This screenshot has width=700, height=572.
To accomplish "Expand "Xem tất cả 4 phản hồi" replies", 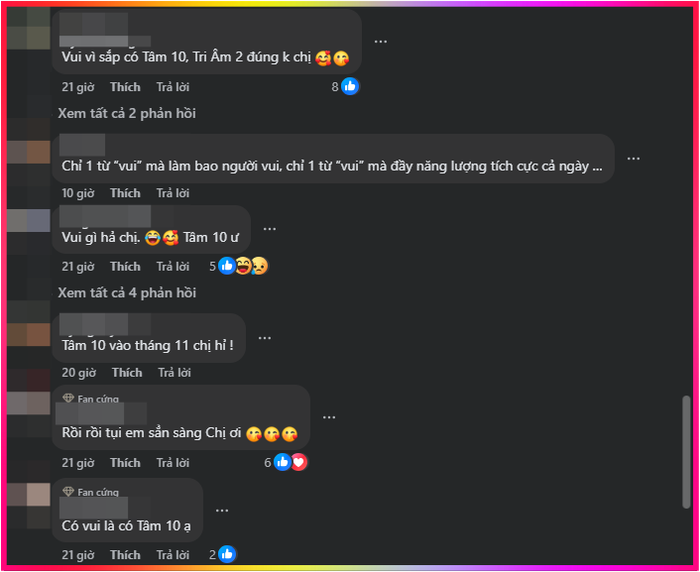I will (x=127, y=293).
